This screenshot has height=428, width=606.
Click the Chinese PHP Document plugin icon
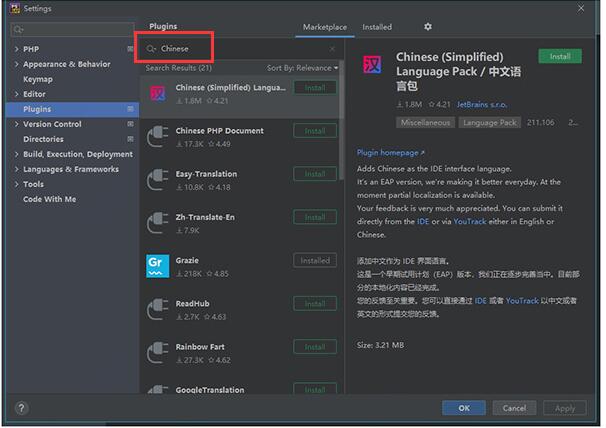click(158, 136)
